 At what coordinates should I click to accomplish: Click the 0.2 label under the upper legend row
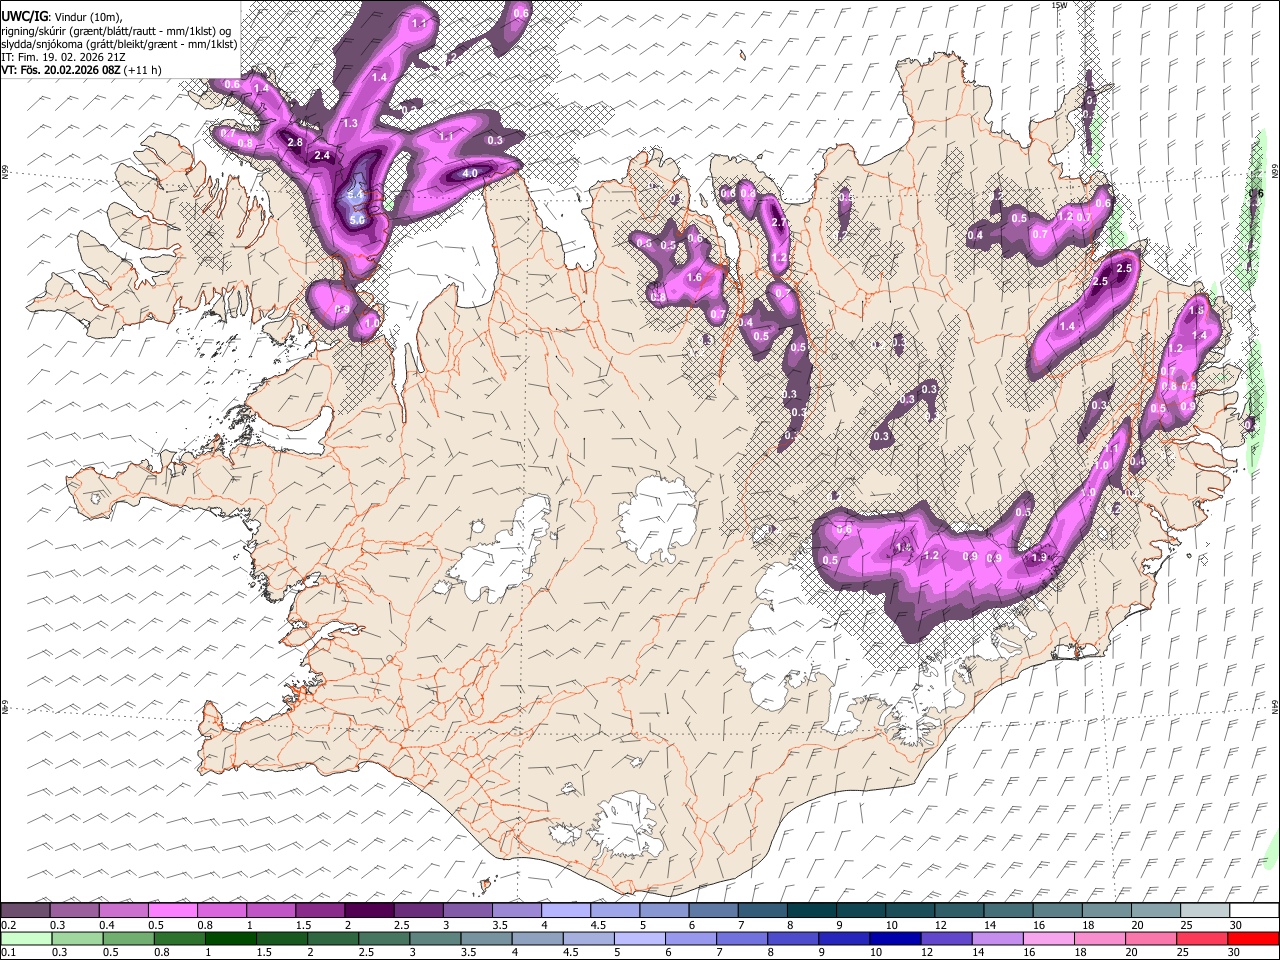pos(9,925)
